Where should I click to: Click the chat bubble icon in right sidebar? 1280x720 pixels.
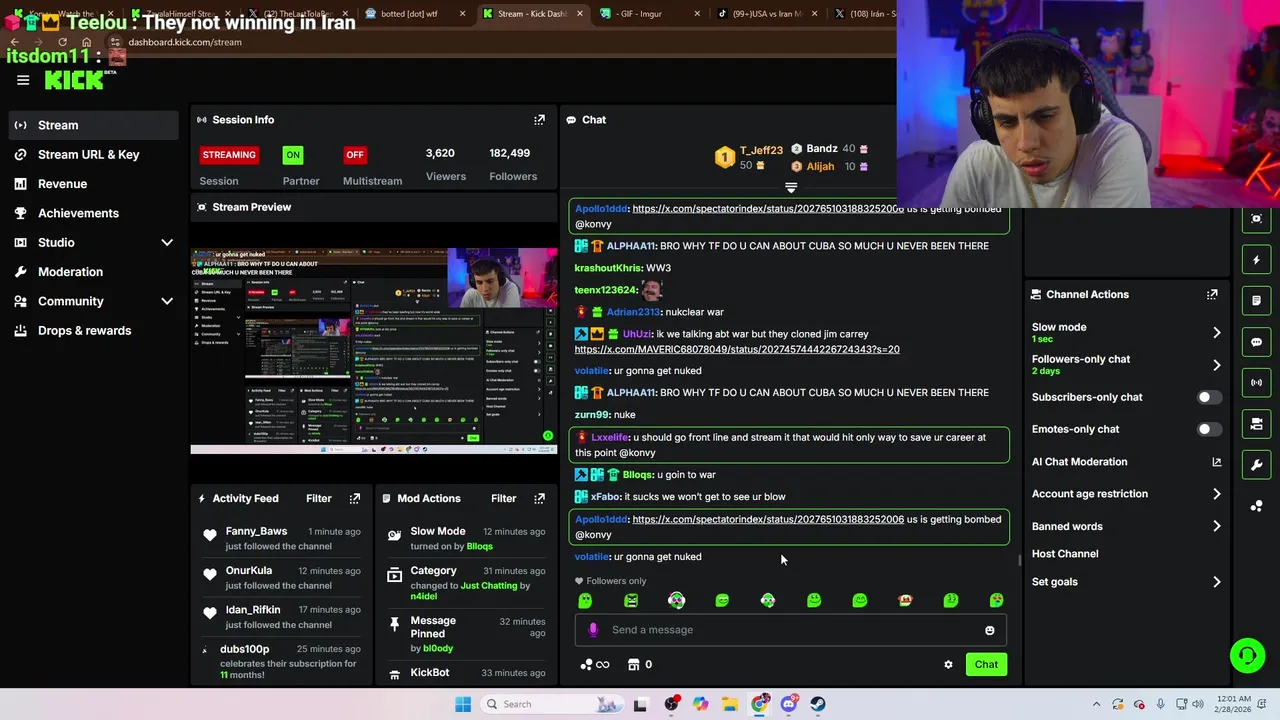coord(1257,342)
